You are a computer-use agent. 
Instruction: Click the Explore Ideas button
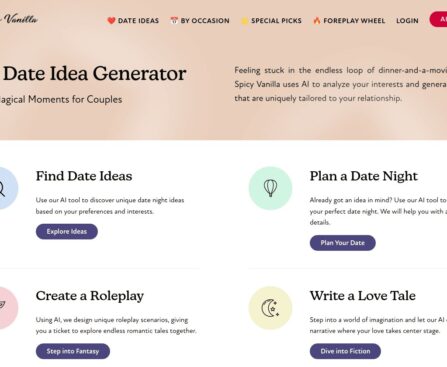[67, 231]
